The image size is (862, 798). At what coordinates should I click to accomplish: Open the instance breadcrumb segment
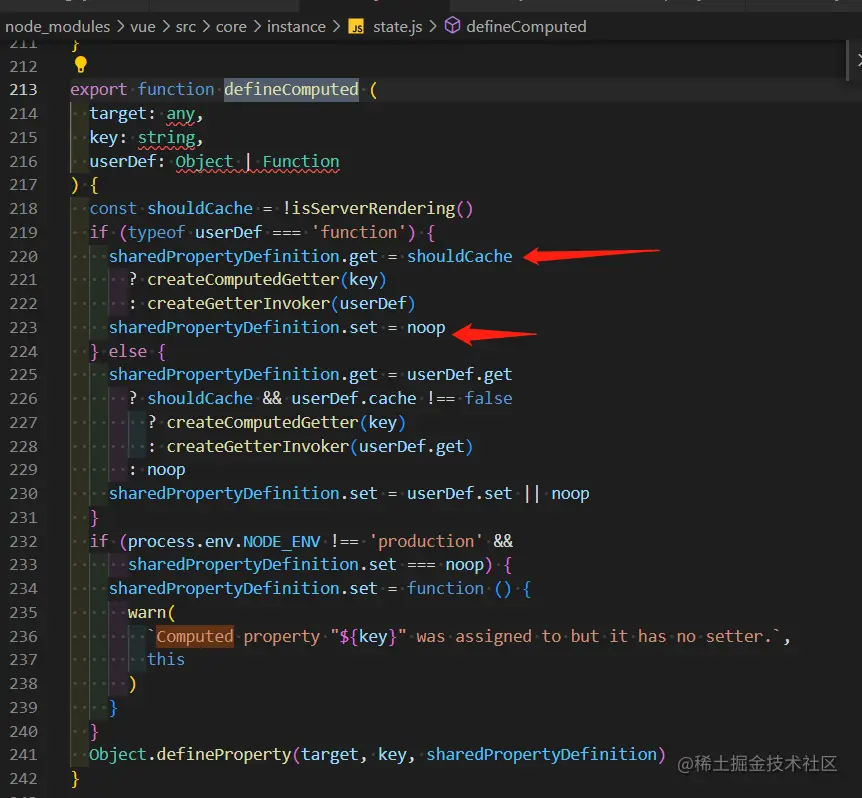point(296,26)
